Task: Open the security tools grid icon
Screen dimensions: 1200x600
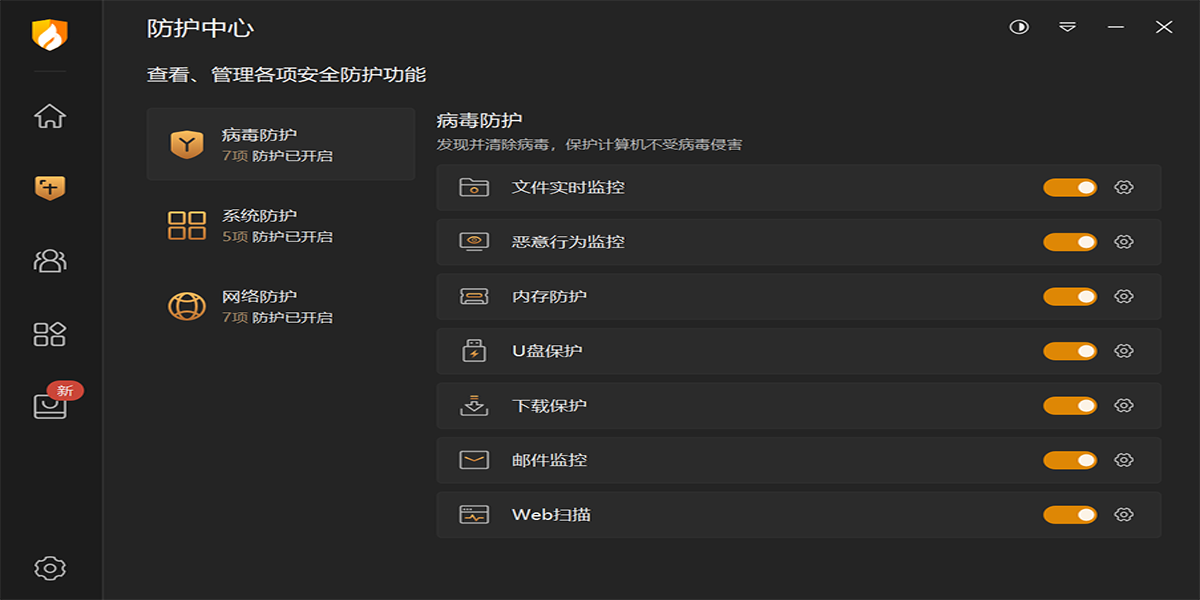Action: (x=50, y=334)
